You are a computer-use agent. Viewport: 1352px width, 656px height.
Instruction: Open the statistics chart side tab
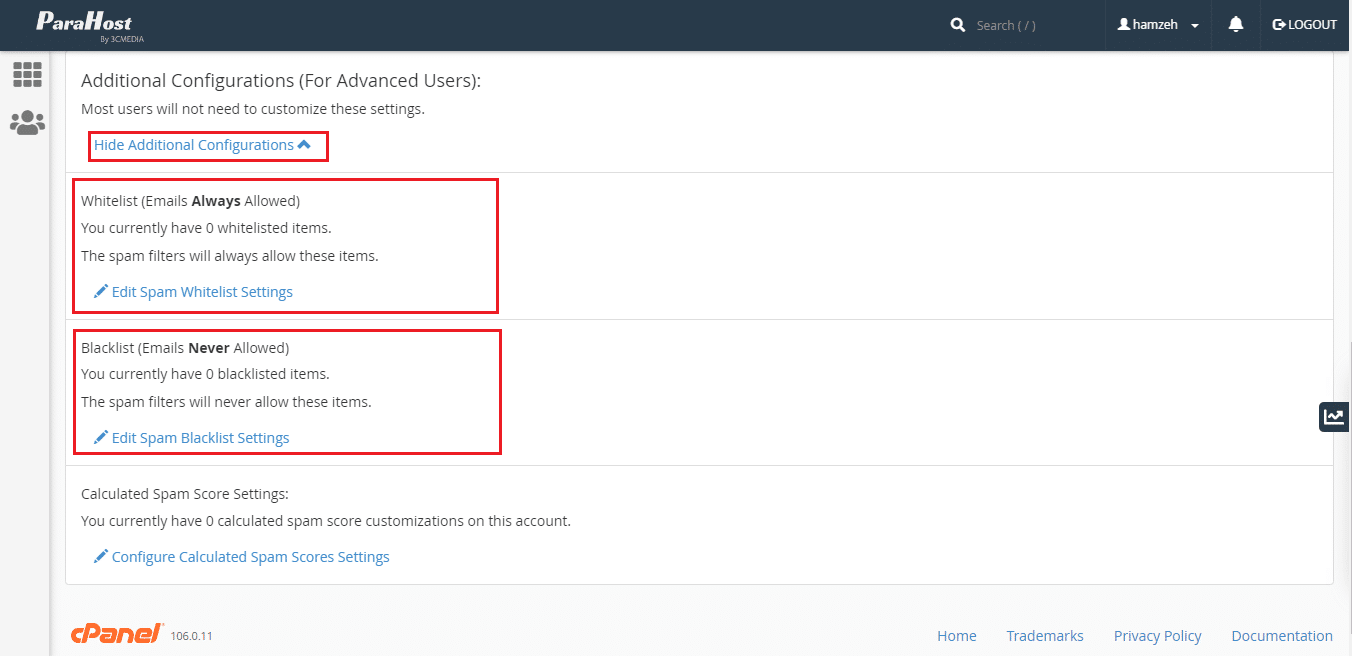pyautogui.click(x=1334, y=417)
